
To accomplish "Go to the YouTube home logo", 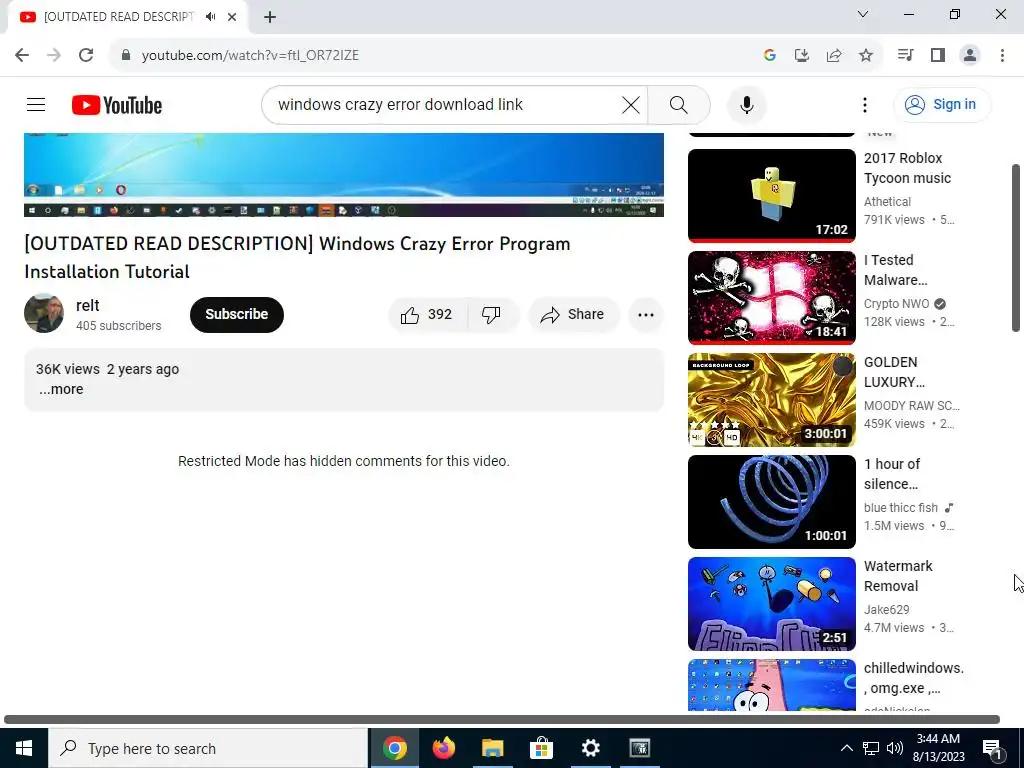I will tap(117, 105).
